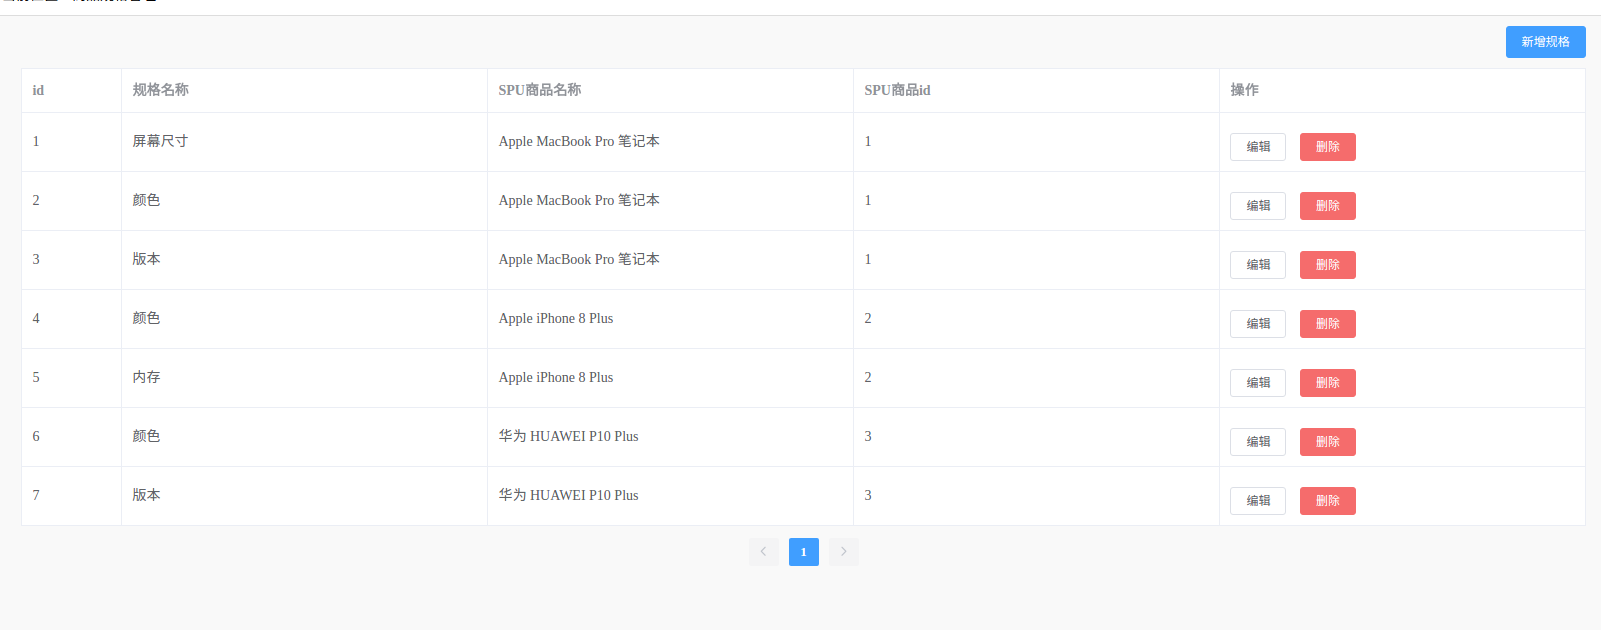Select 颜色 cell in row id 6
Viewport: 1601px width, 630px height.
pyautogui.click(x=305, y=437)
